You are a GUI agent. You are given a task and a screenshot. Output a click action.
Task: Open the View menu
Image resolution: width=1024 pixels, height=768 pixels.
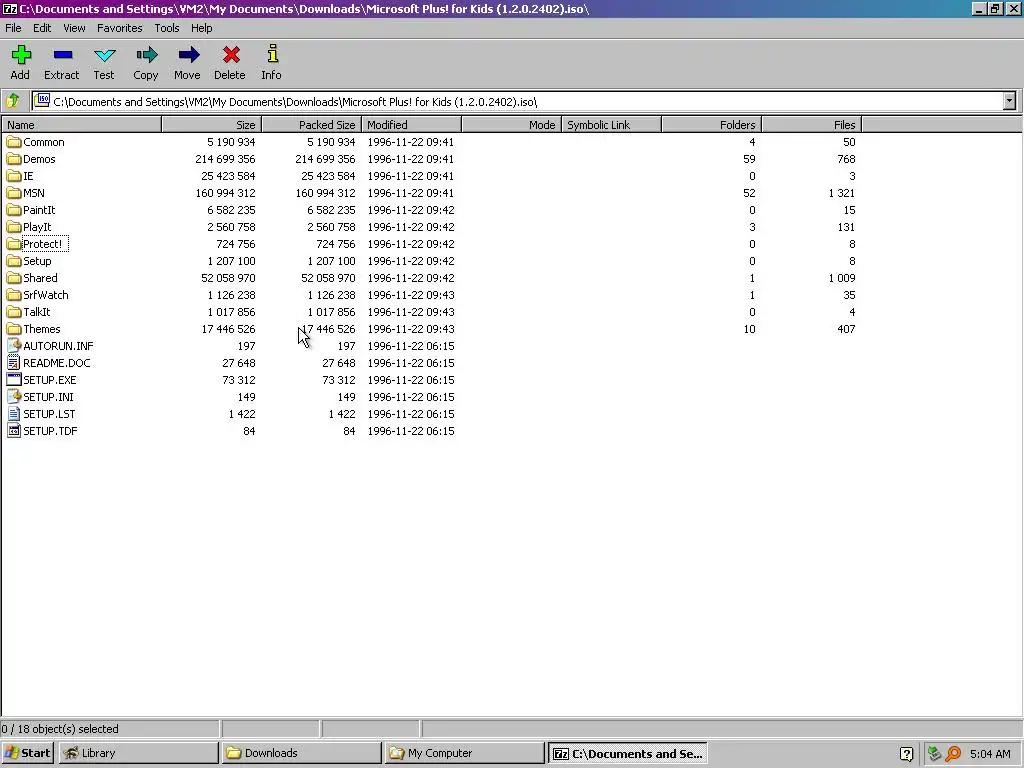74,28
